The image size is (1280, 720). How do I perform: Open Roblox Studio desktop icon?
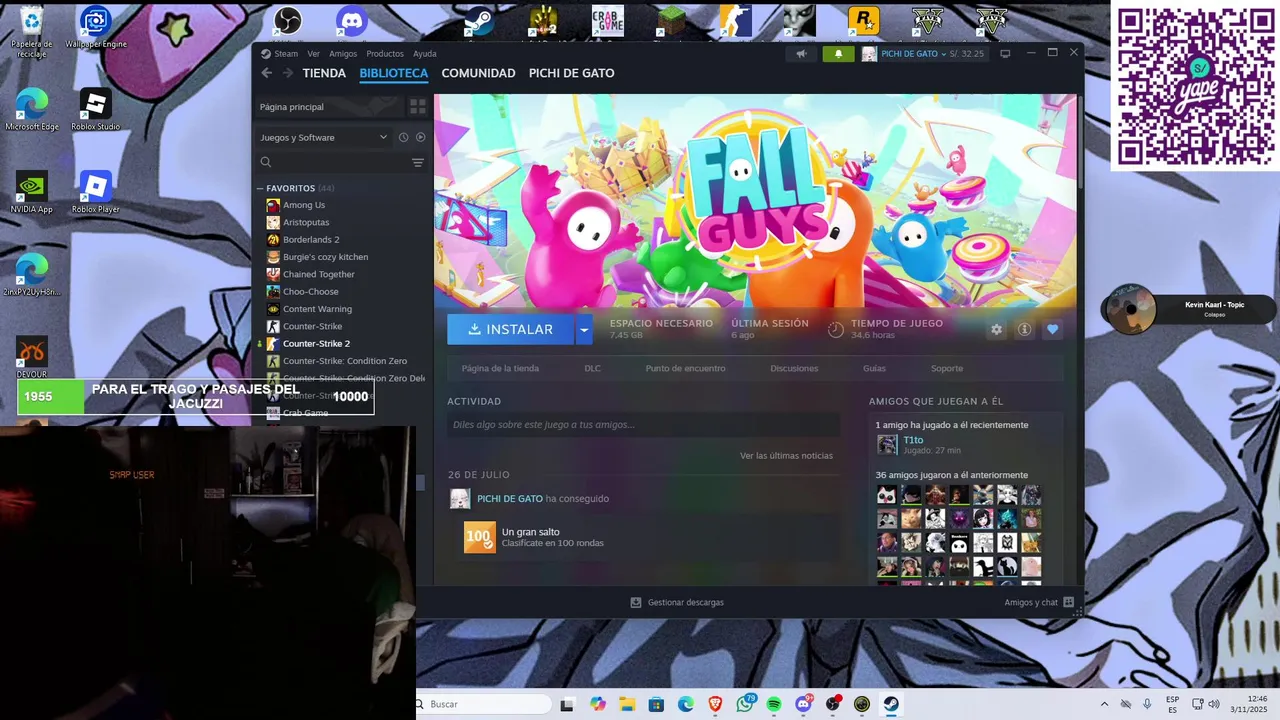95,110
